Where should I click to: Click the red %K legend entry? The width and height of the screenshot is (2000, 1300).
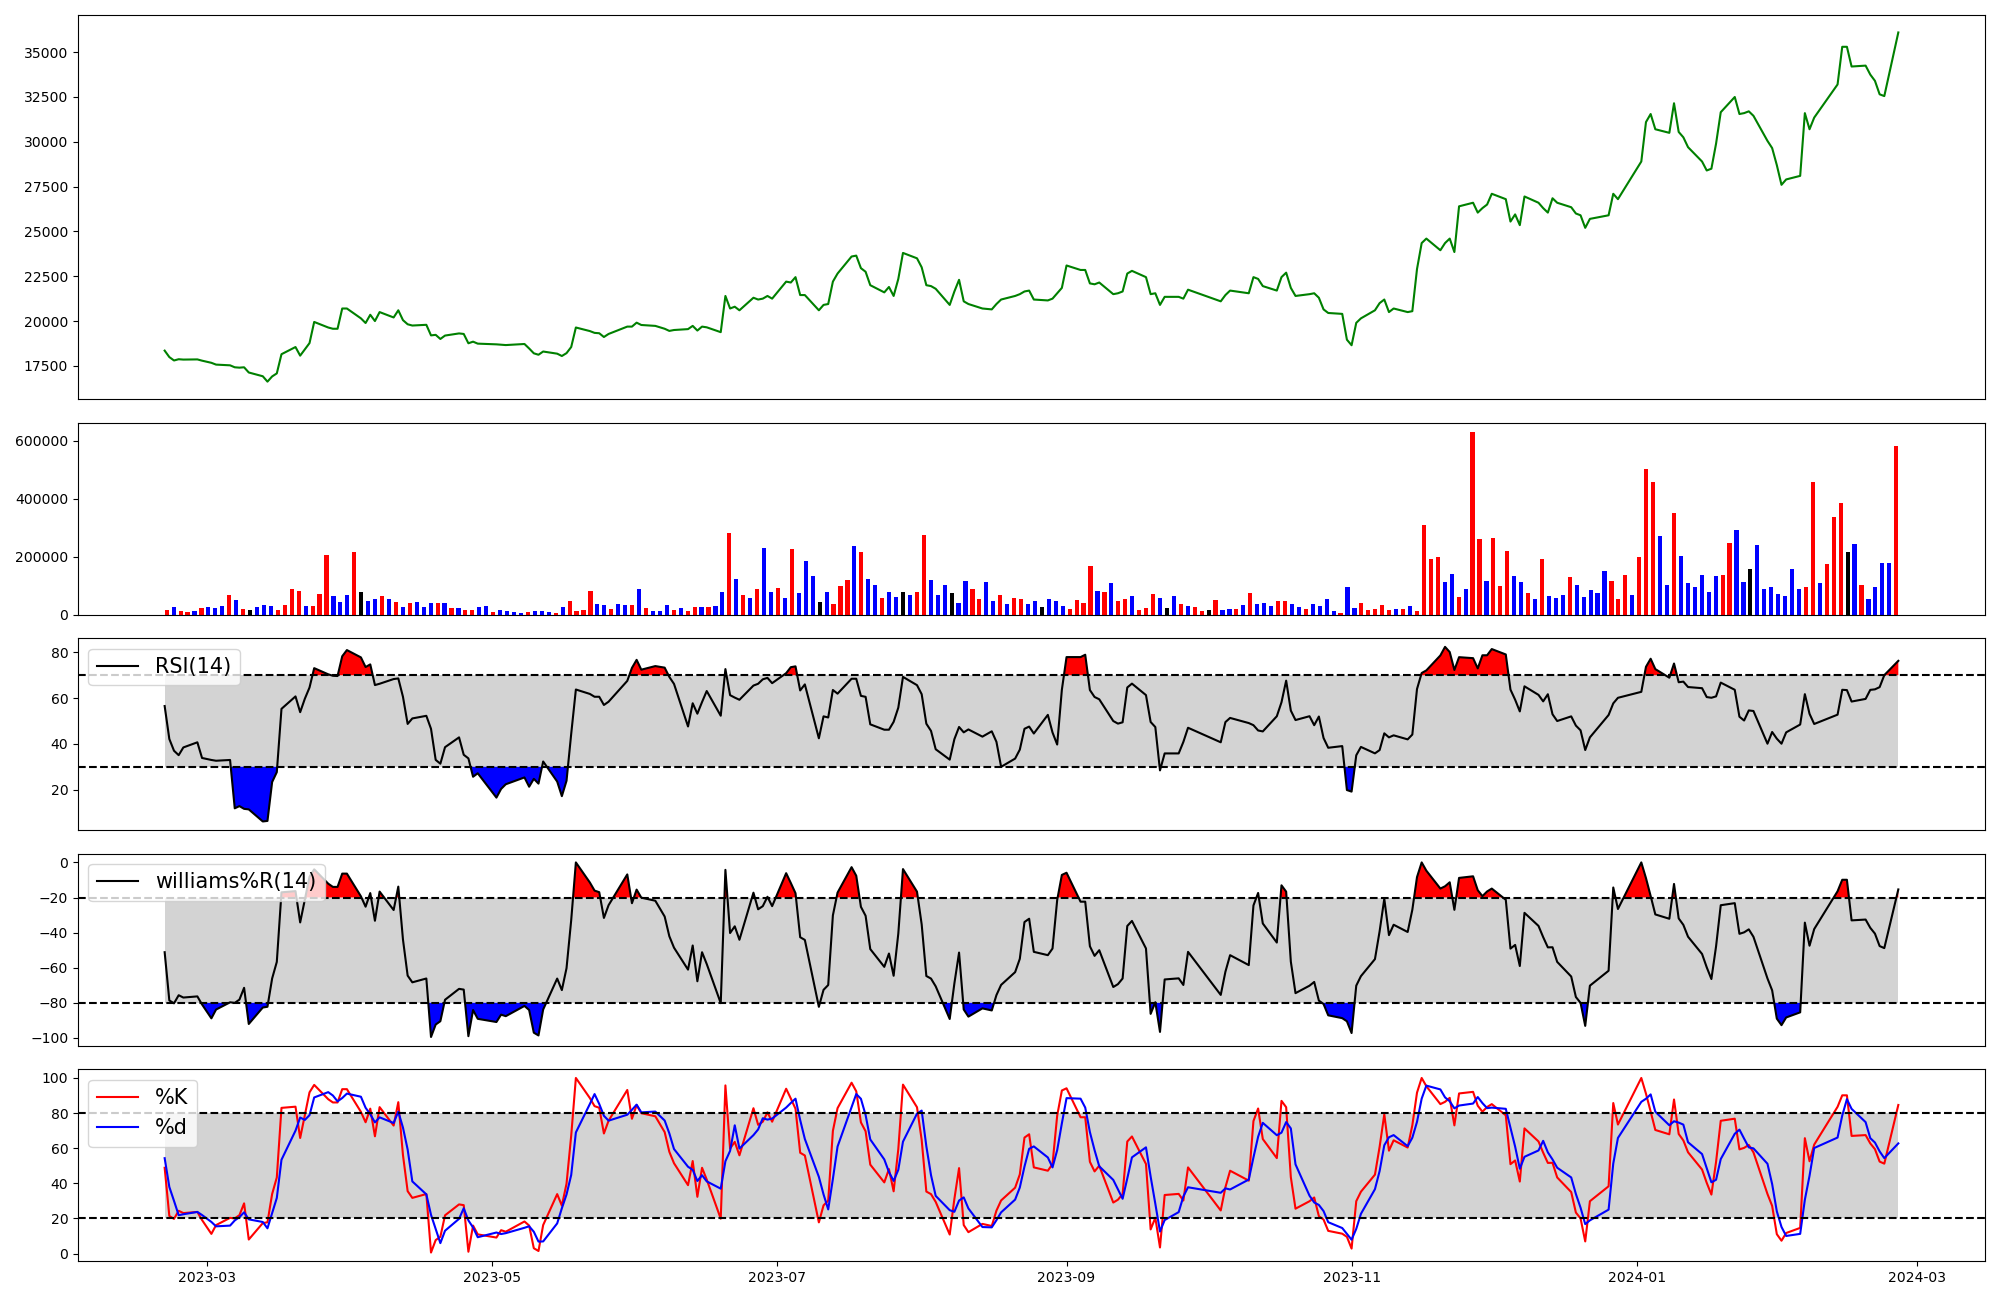tap(171, 1097)
